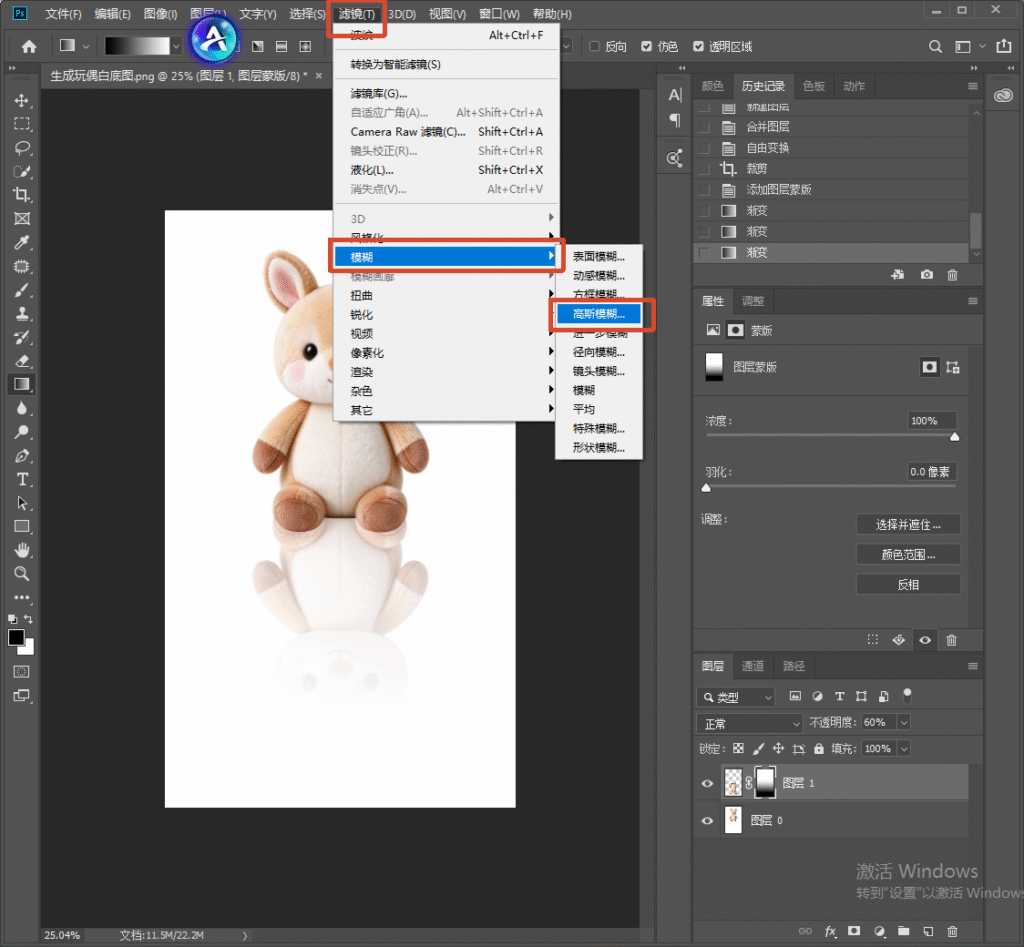This screenshot has width=1024, height=947.
Task: Click the 反相 button
Action: pos(908,585)
